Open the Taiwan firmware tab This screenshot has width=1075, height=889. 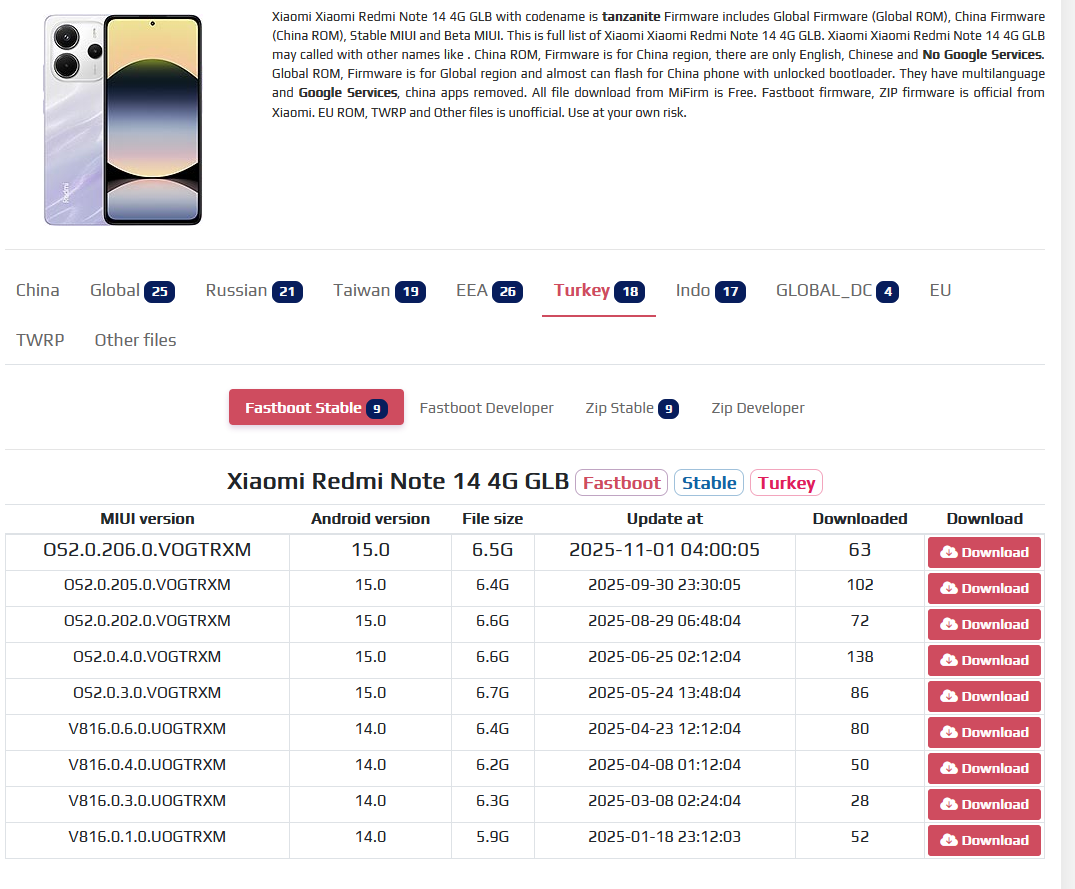tap(378, 291)
